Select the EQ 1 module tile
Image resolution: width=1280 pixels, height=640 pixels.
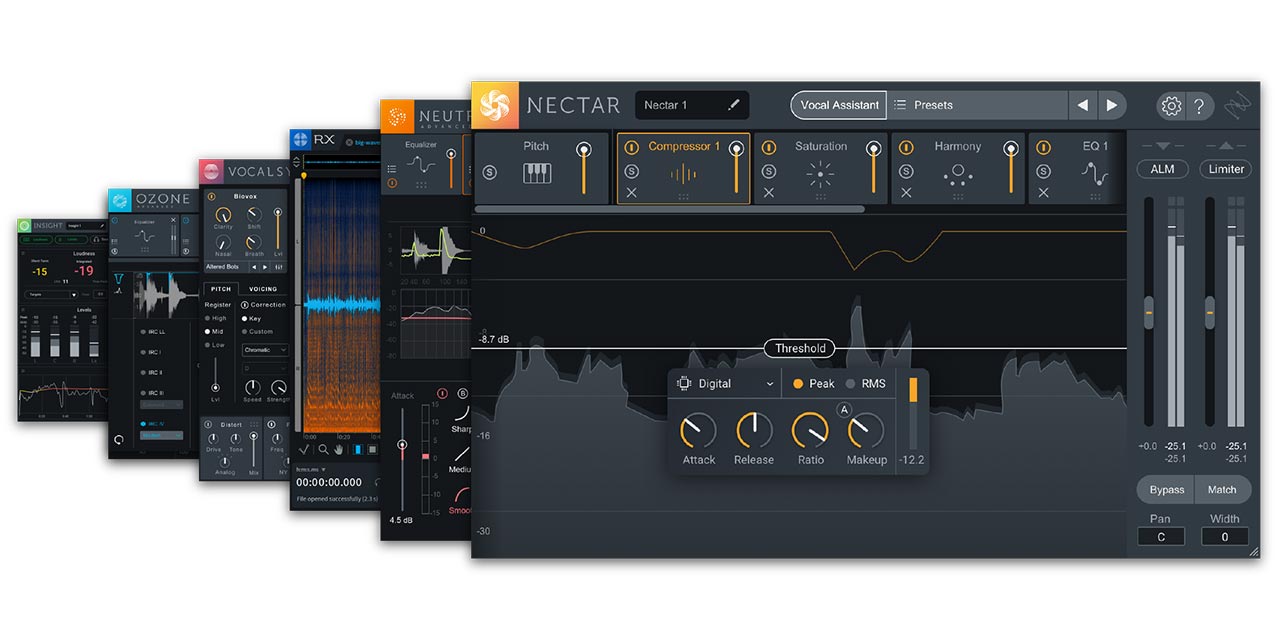point(1076,168)
